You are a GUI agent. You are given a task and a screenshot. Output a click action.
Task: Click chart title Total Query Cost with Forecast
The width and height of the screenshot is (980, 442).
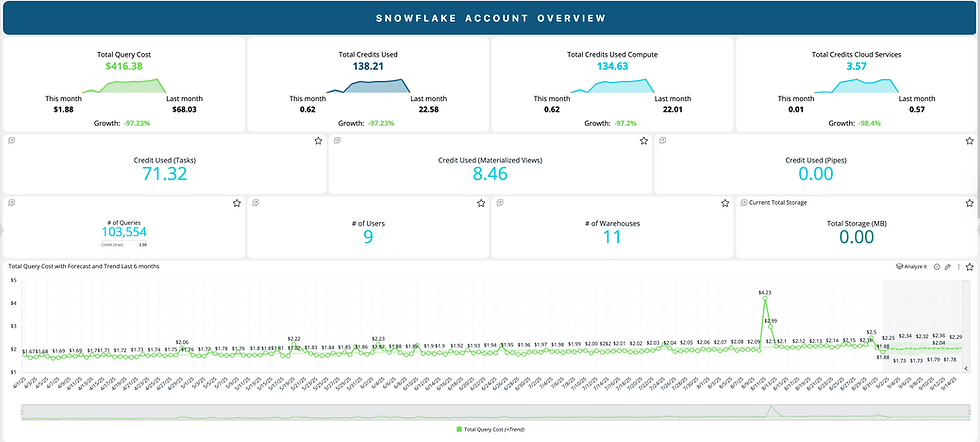coord(84,266)
